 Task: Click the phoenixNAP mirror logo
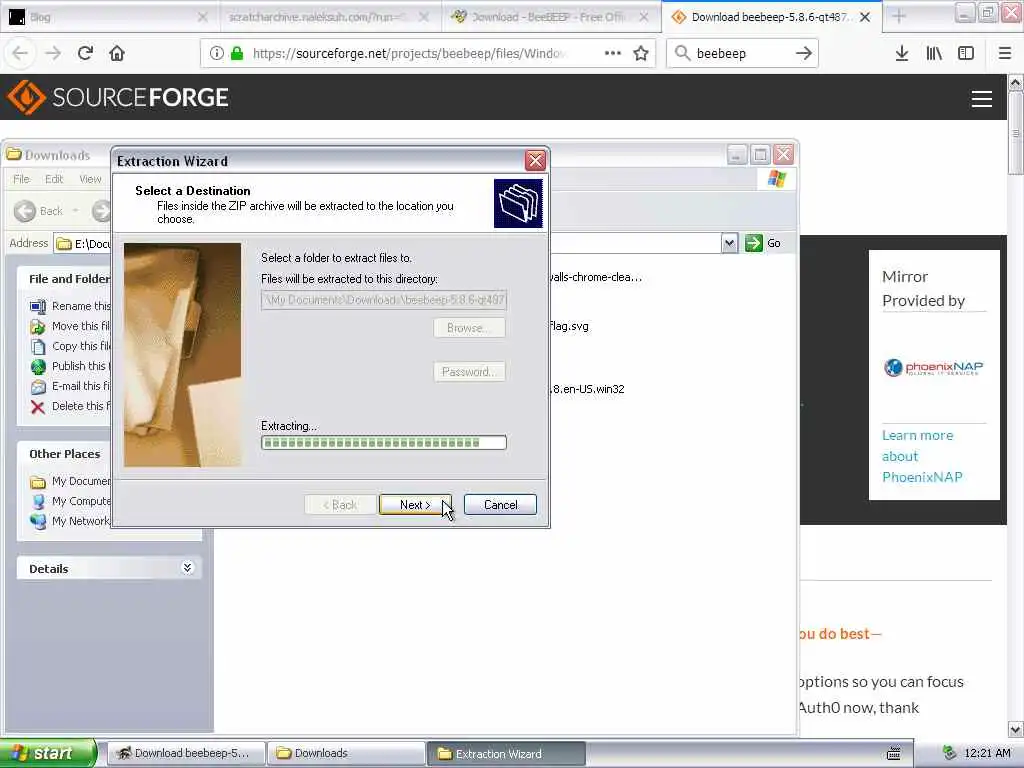933,368
